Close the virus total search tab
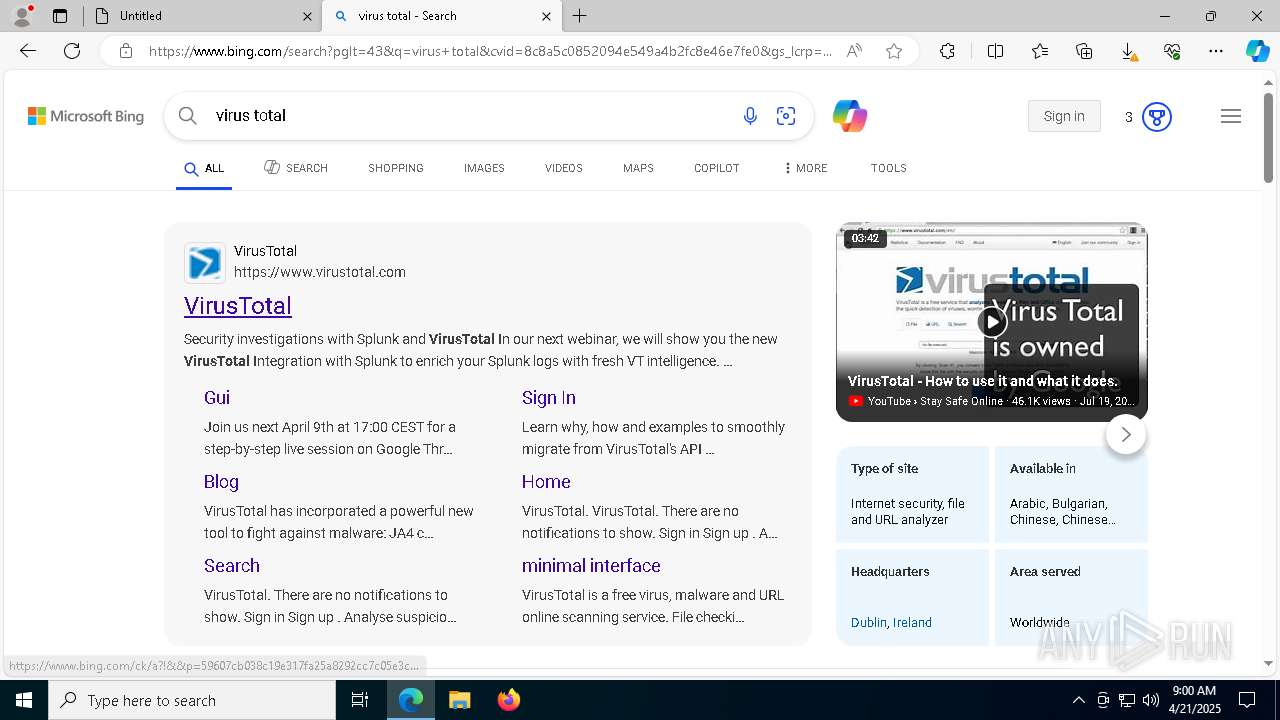 [546, 16]
